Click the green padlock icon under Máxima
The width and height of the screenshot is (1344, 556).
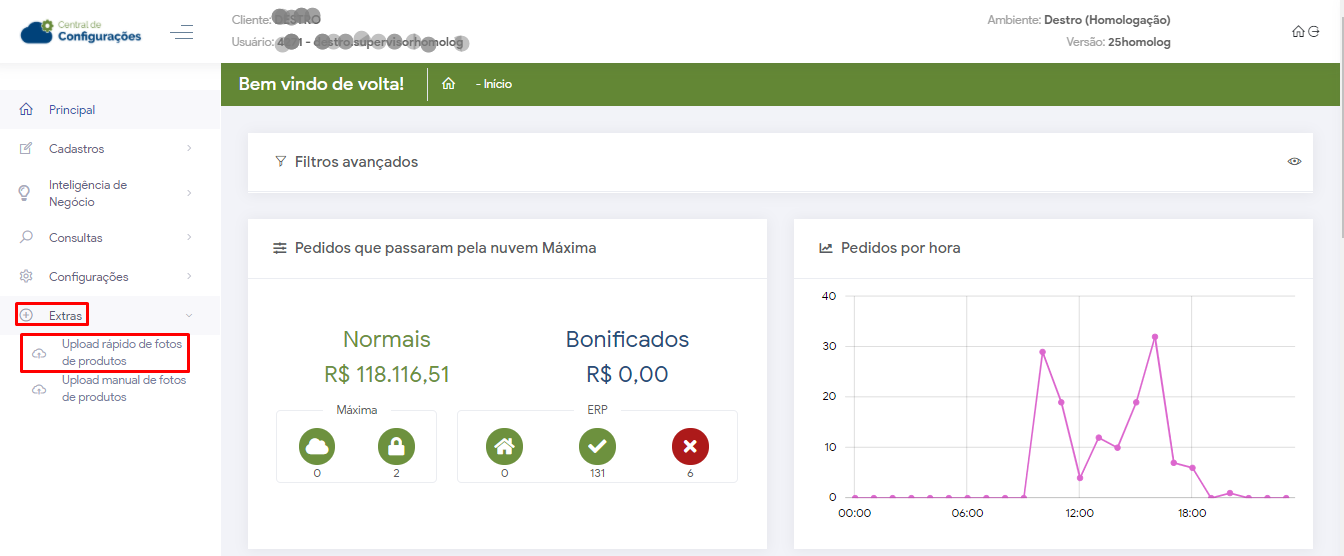click(396, 446)
